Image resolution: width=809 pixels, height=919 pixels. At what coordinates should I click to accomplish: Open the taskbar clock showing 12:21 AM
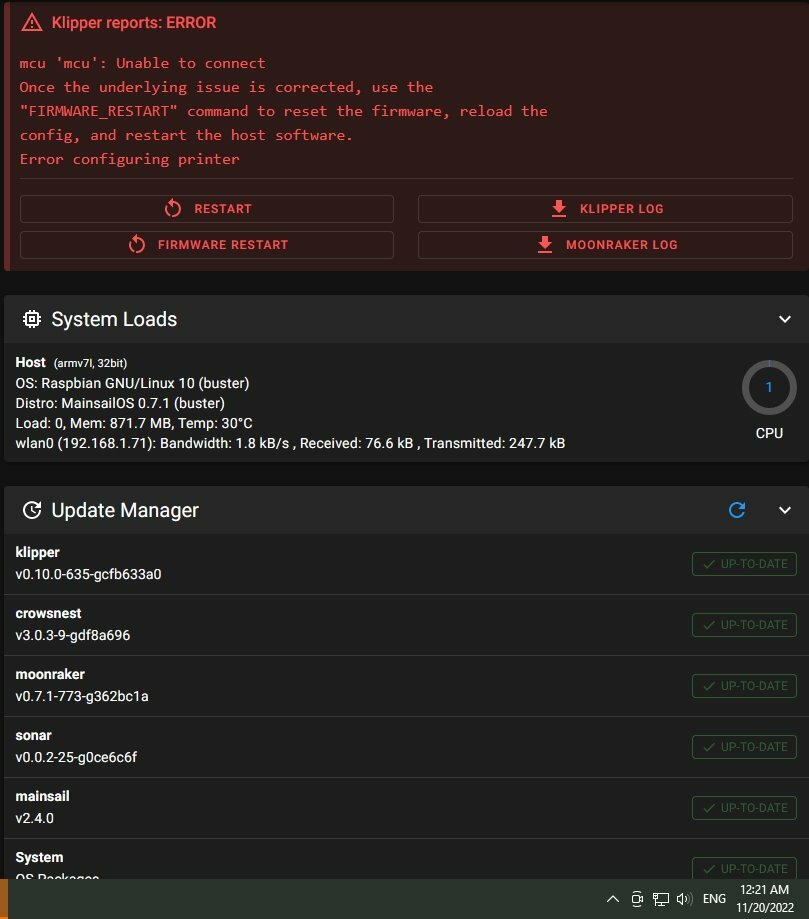tap(764, 898)
